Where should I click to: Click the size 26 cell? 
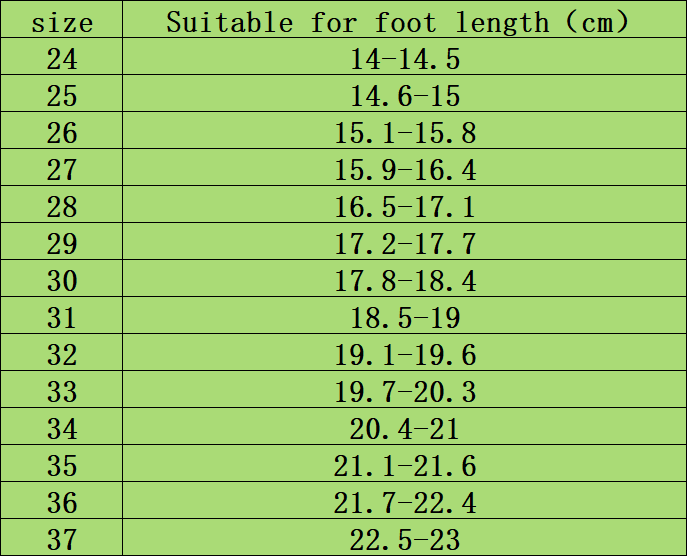point(62,133)
